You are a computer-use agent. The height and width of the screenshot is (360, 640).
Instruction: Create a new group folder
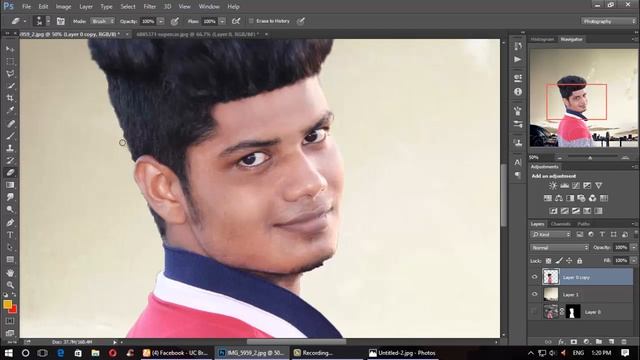[x=599, y=342]
